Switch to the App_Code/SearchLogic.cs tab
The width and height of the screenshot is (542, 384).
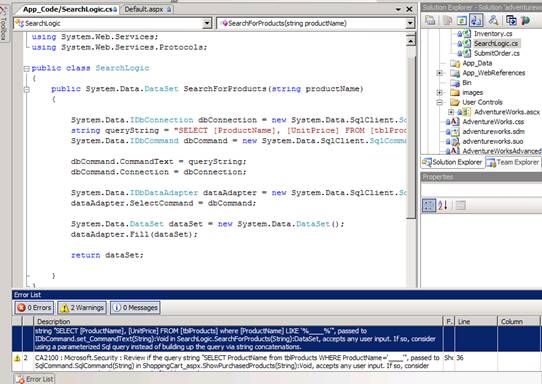click(67, 9)
